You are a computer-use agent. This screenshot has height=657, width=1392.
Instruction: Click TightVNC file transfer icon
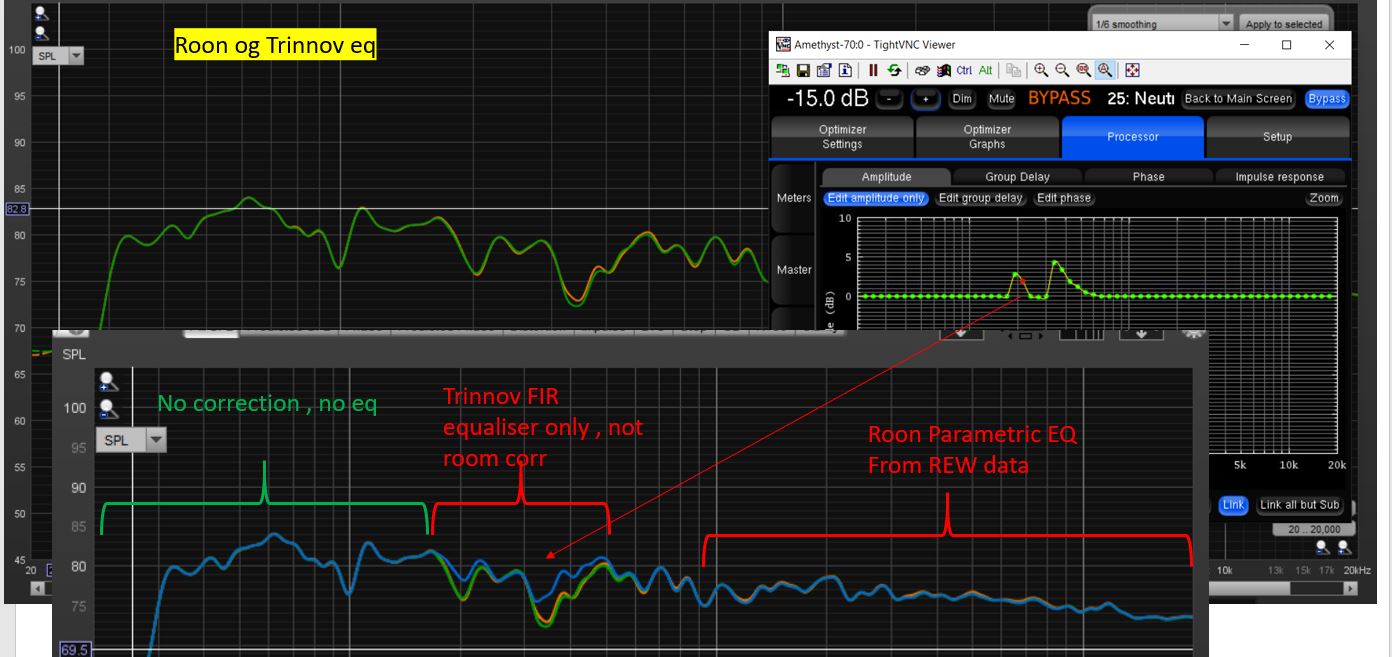[1013, 70]
